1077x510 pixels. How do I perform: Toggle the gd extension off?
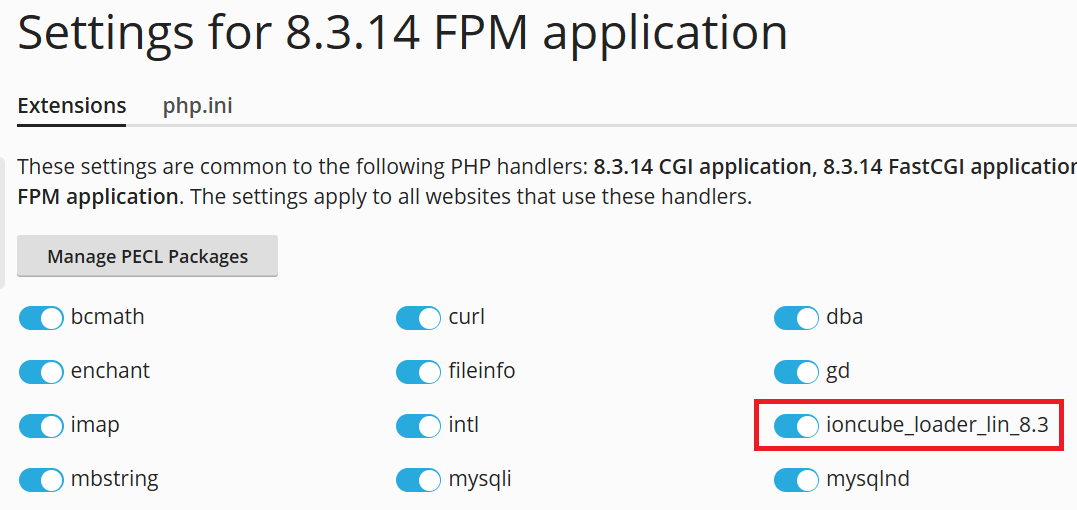coord(796,372)
